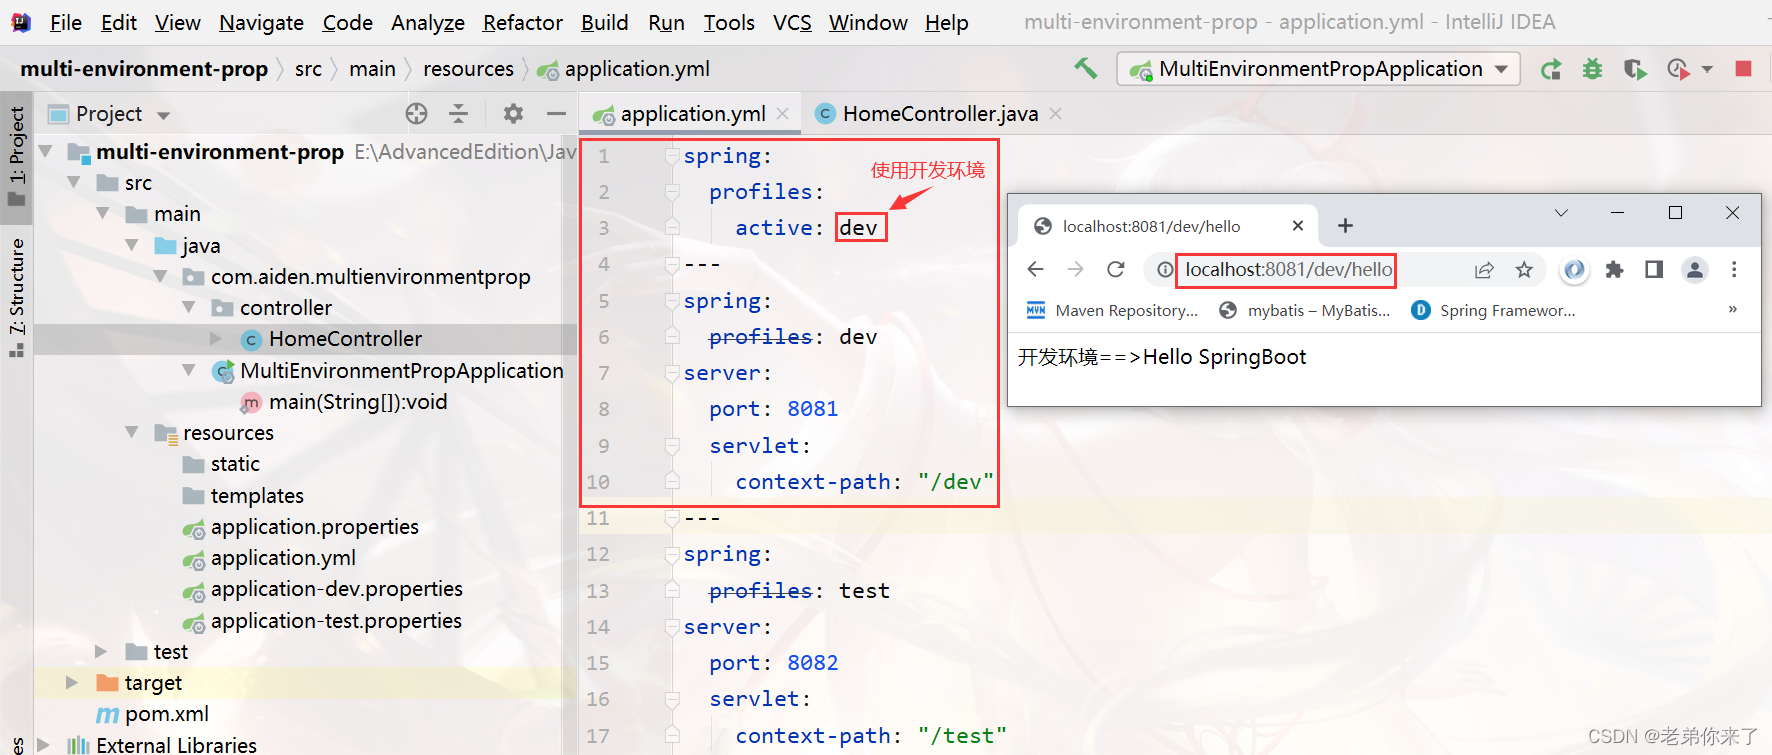1772x755 pixels.
Task: Open the profiler run icon
Action: click(1678, 69)
